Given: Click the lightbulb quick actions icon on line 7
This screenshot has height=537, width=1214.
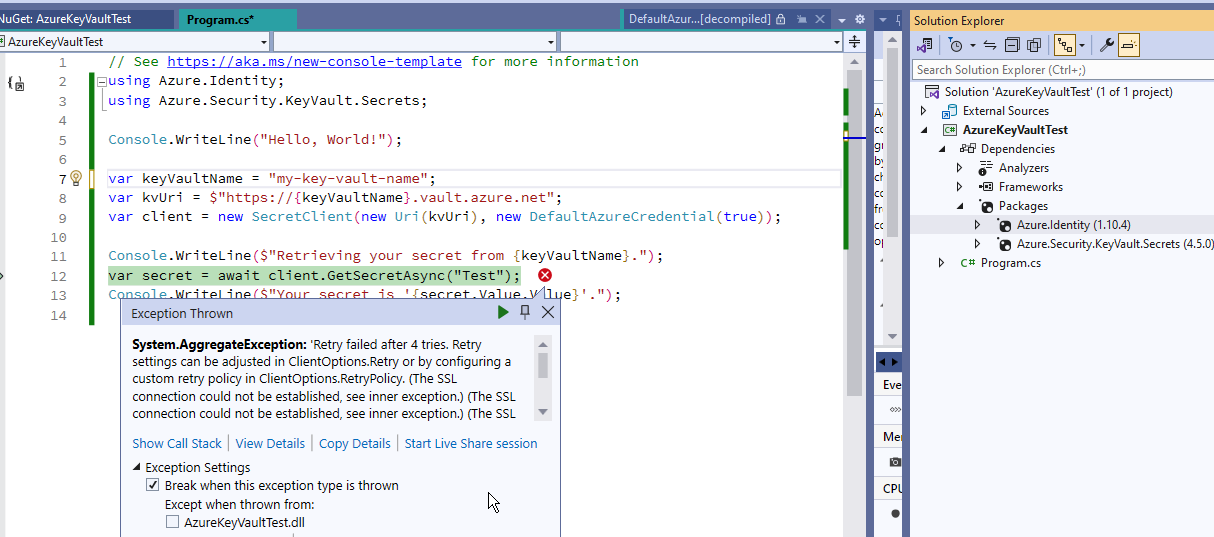Looking at the screenshot, I should [x=75, y=178].
